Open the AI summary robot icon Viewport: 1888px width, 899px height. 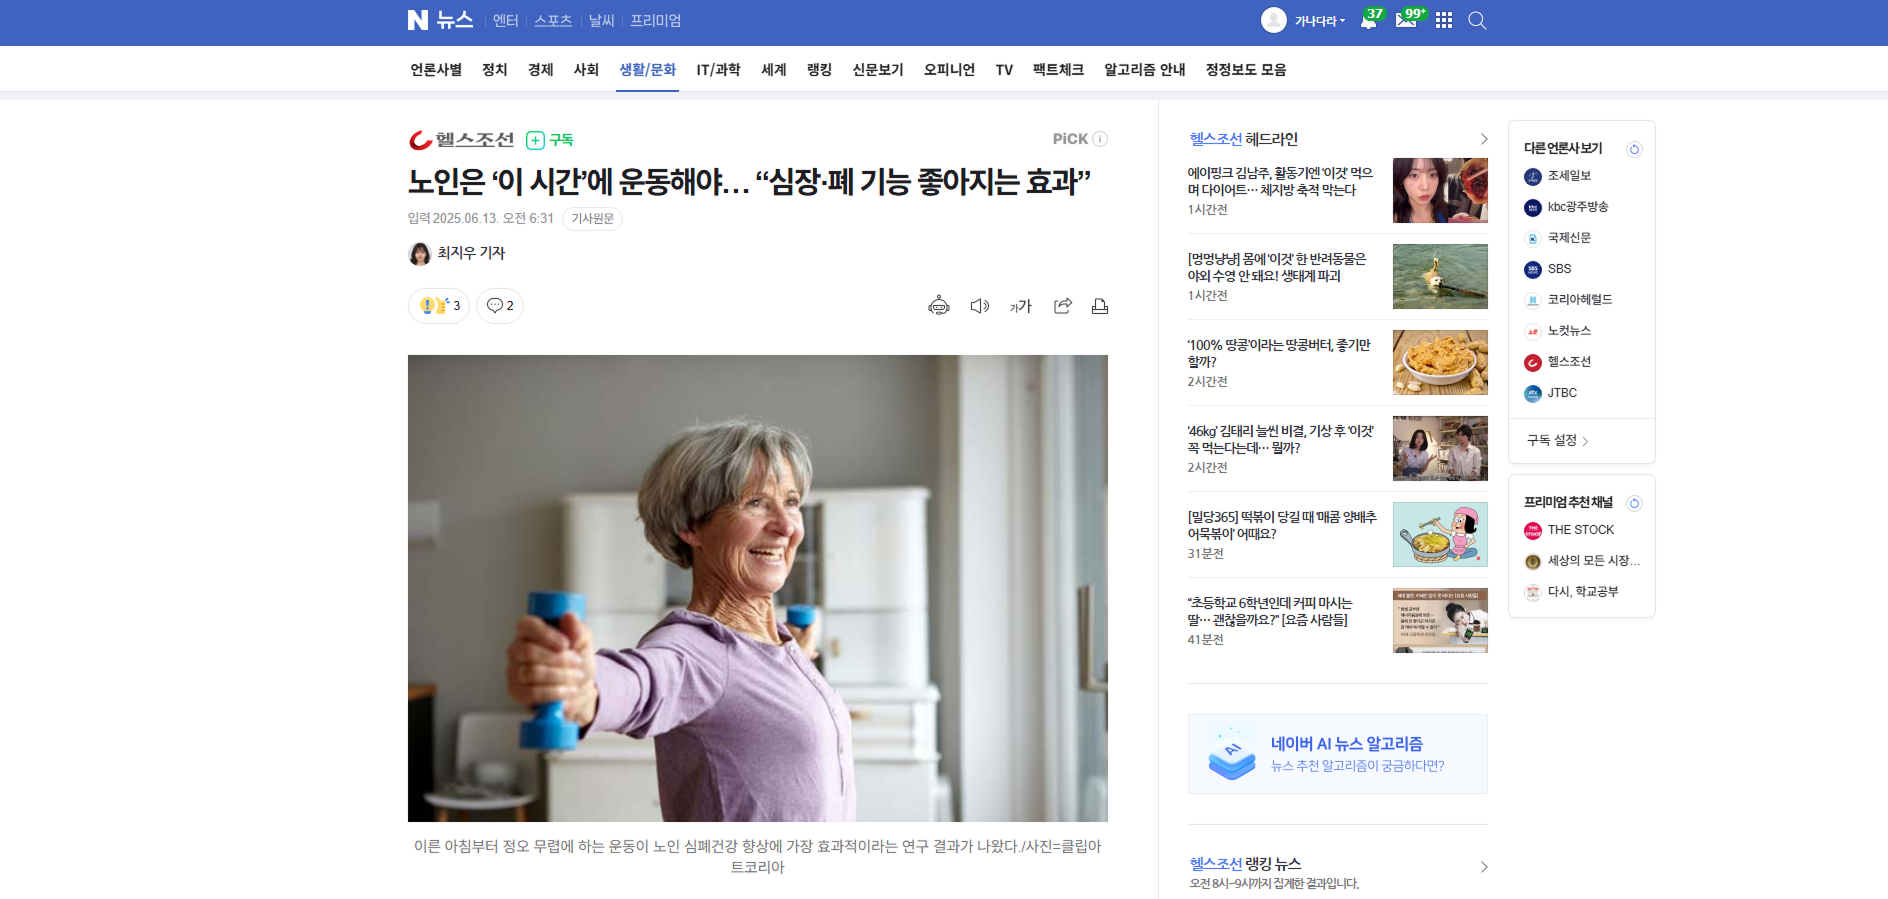938,306
